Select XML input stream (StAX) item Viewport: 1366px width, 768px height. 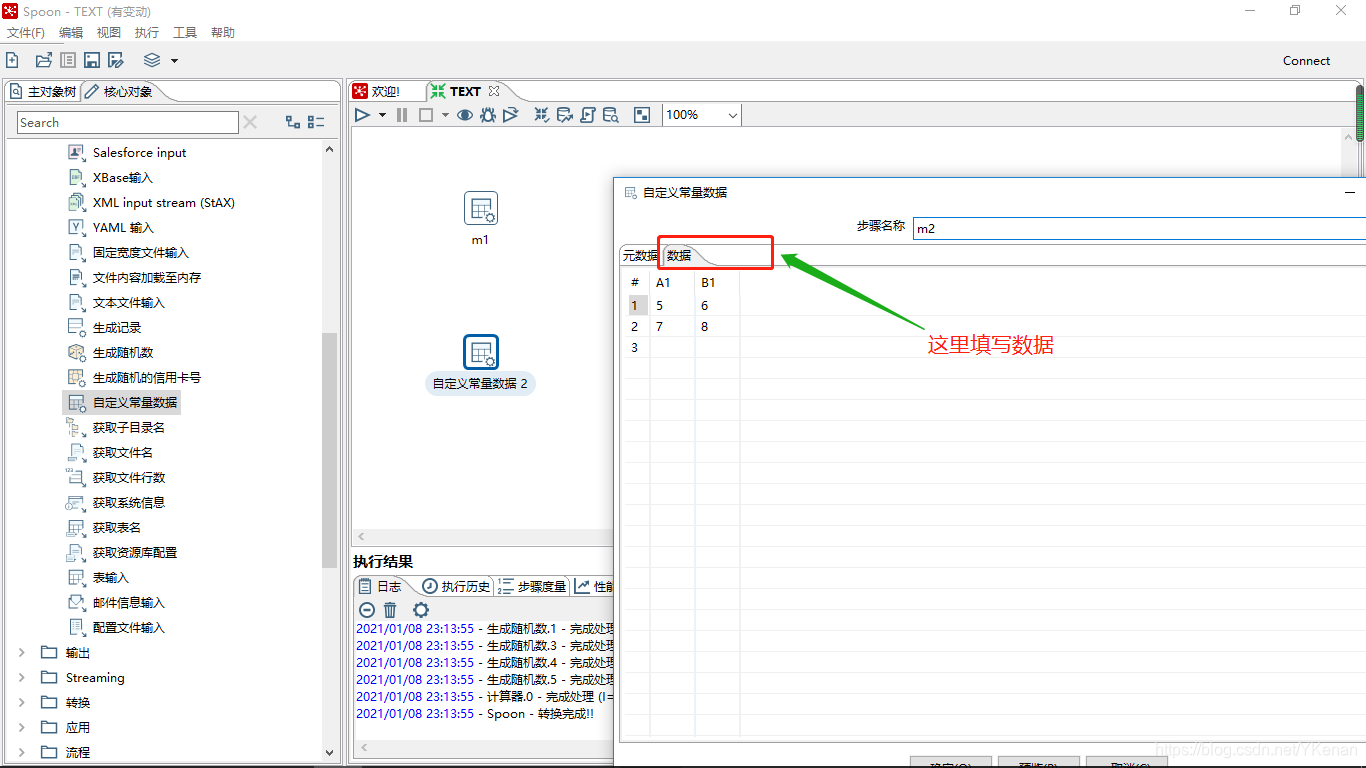(163, 202)
